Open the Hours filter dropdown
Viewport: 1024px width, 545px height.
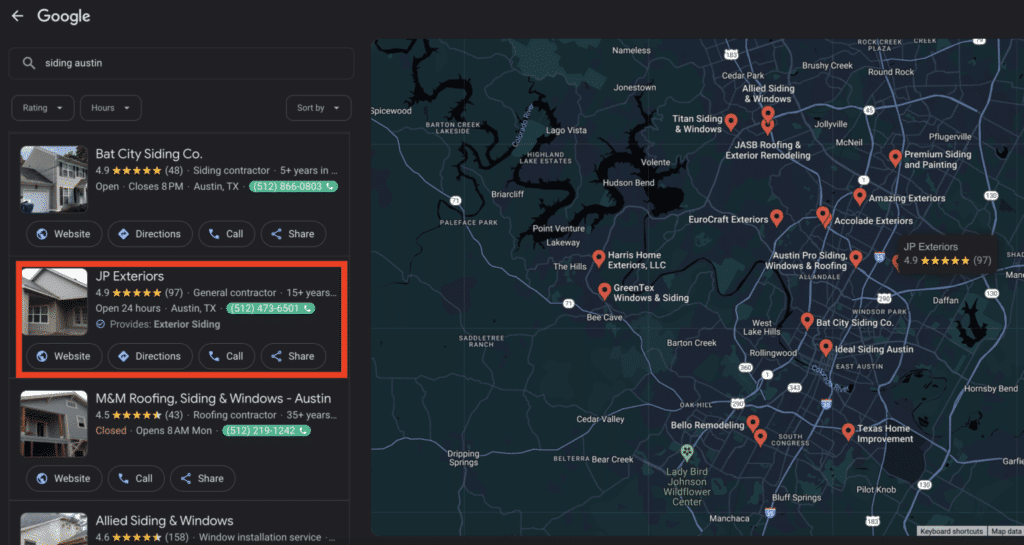coord(110,108)
